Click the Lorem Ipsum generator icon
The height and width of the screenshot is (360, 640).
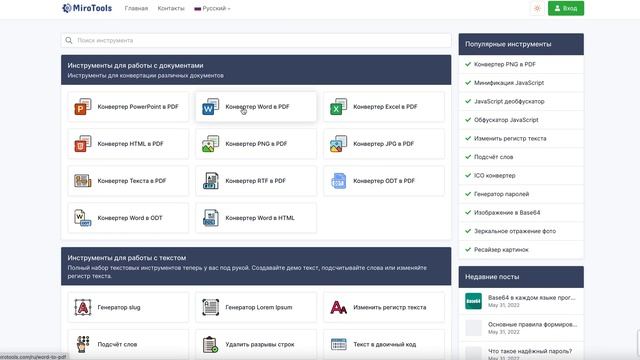(x=211, y=307)
